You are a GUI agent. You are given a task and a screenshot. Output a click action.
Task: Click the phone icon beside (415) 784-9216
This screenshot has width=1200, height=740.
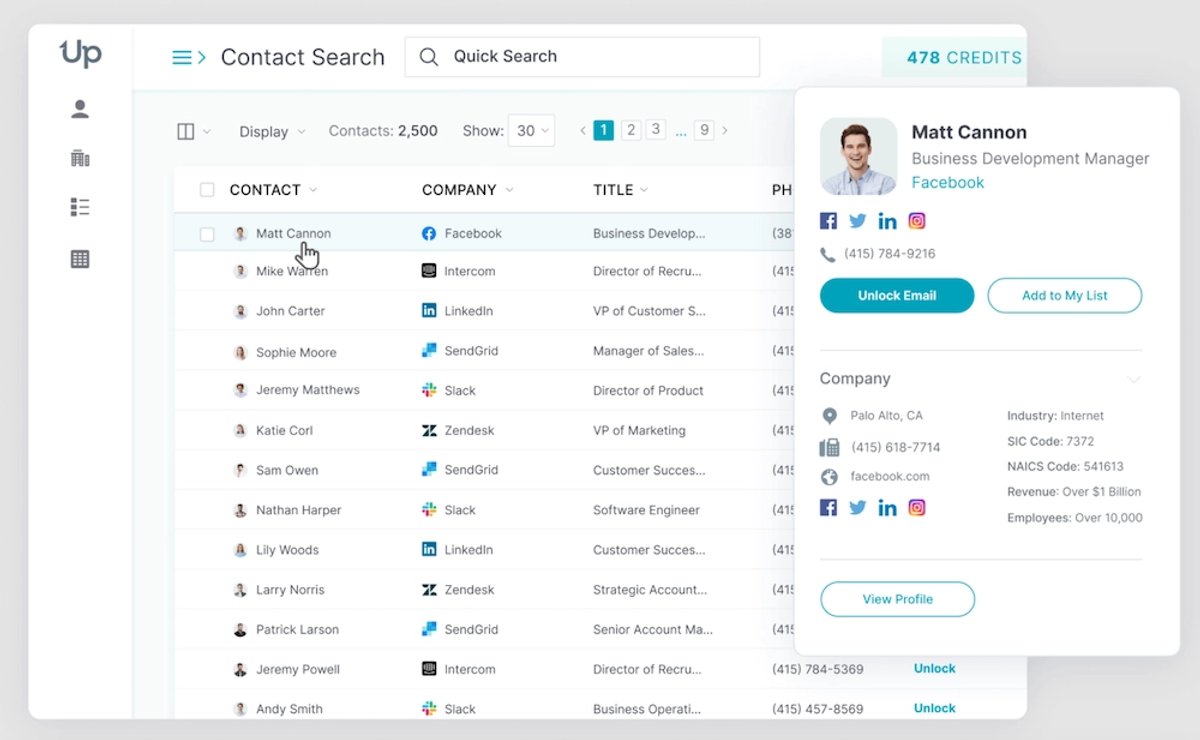click(x=827, y=255)
